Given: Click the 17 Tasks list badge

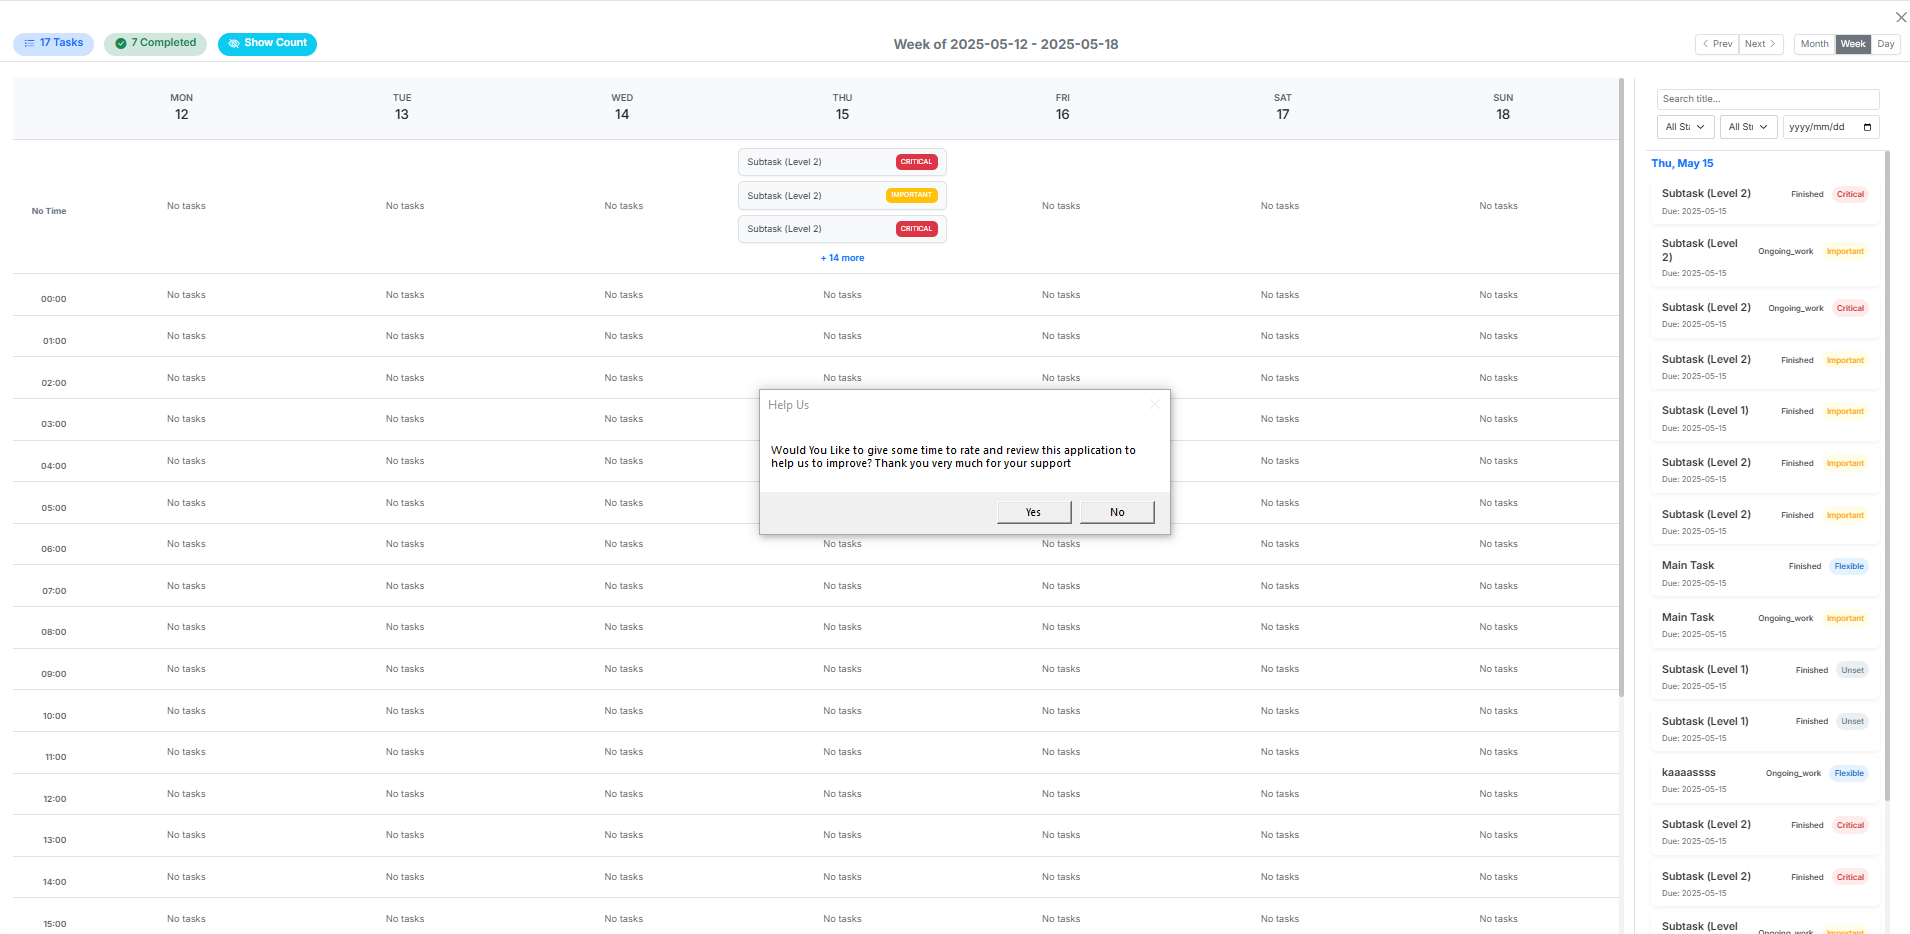Looking at the screenshot, I should click(x=53, y=43).
